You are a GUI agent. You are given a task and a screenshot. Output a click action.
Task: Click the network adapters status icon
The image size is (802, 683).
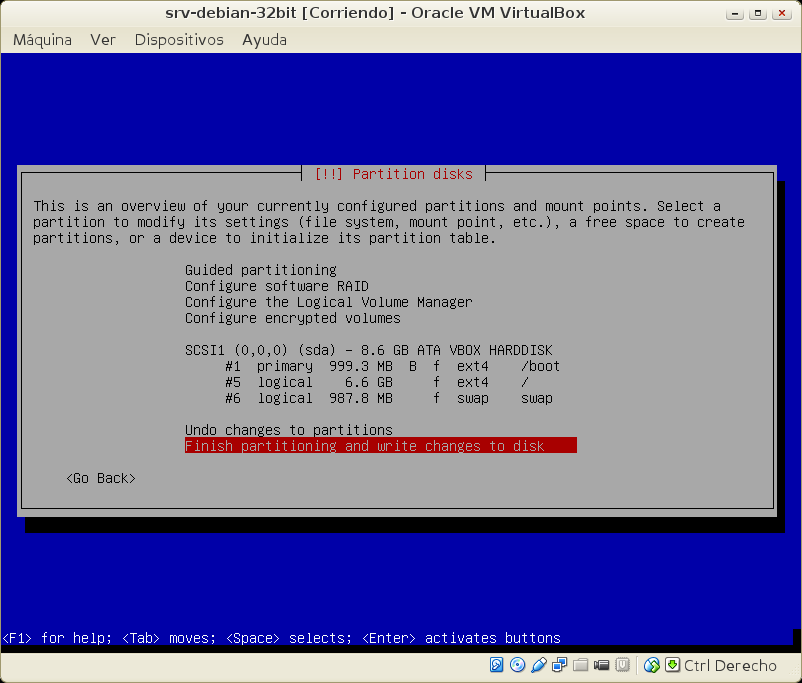[x=560, y=665]
